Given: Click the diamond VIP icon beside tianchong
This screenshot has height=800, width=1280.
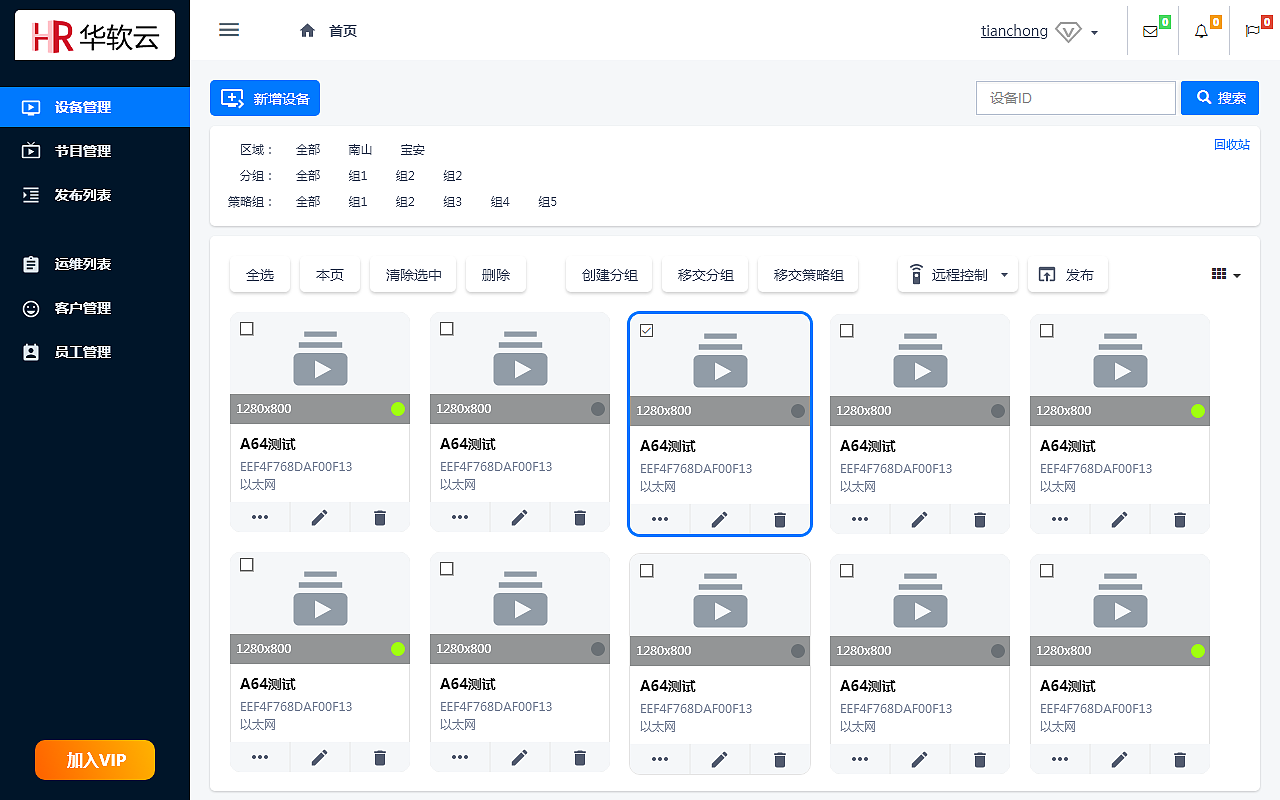Looking at the screenshot, I should (x=1068, y=32).
